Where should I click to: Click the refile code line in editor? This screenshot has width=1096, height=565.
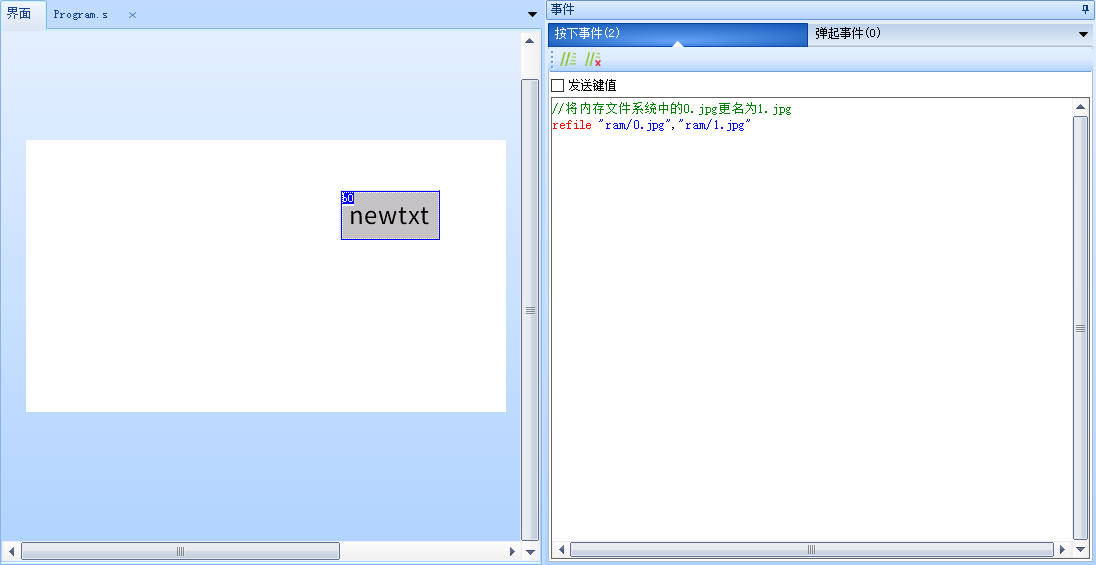[x=650, y=125]
